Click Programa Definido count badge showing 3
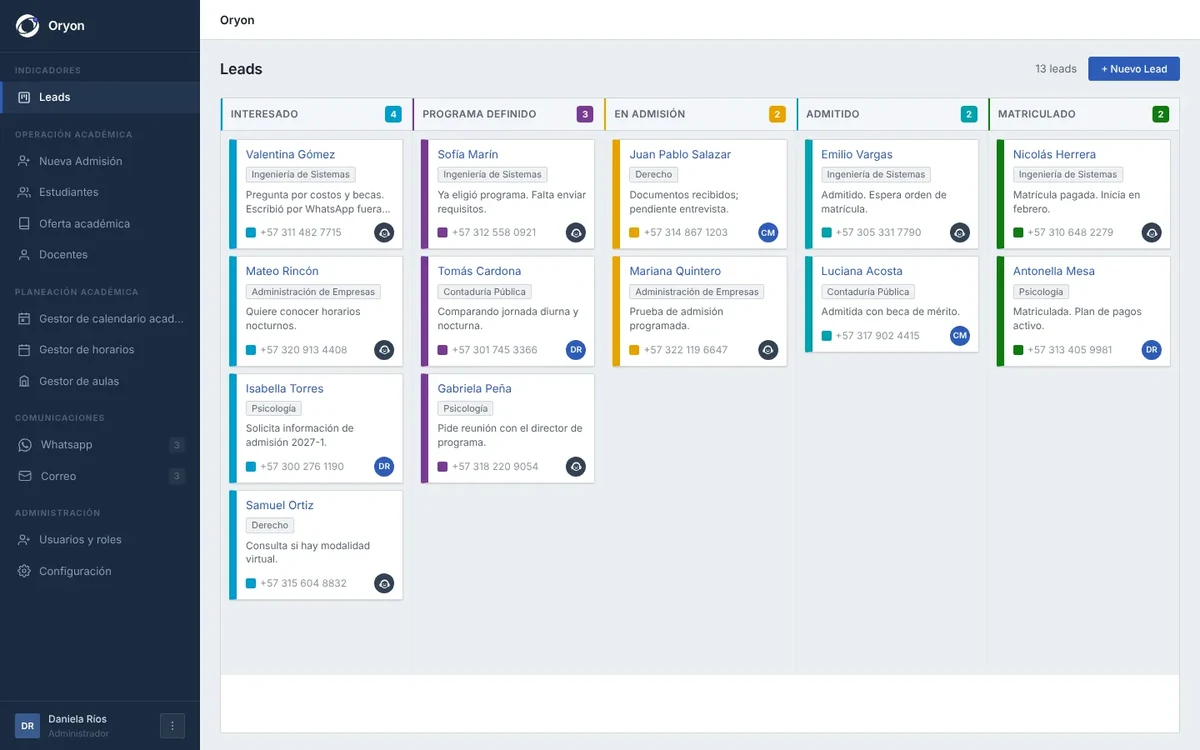 (585, 114)
